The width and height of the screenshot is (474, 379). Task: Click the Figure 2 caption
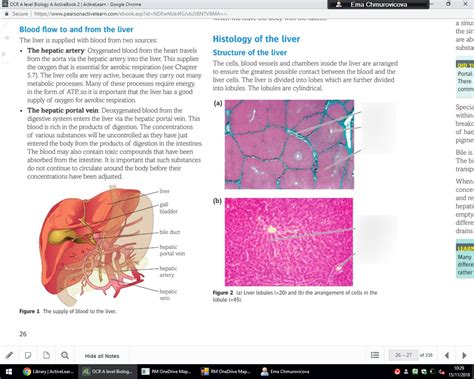click(x=295, y=296)
